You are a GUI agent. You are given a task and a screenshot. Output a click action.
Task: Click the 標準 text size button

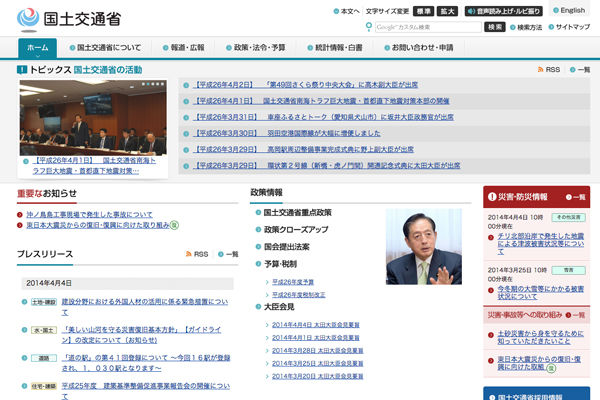[x=423, y=11]
